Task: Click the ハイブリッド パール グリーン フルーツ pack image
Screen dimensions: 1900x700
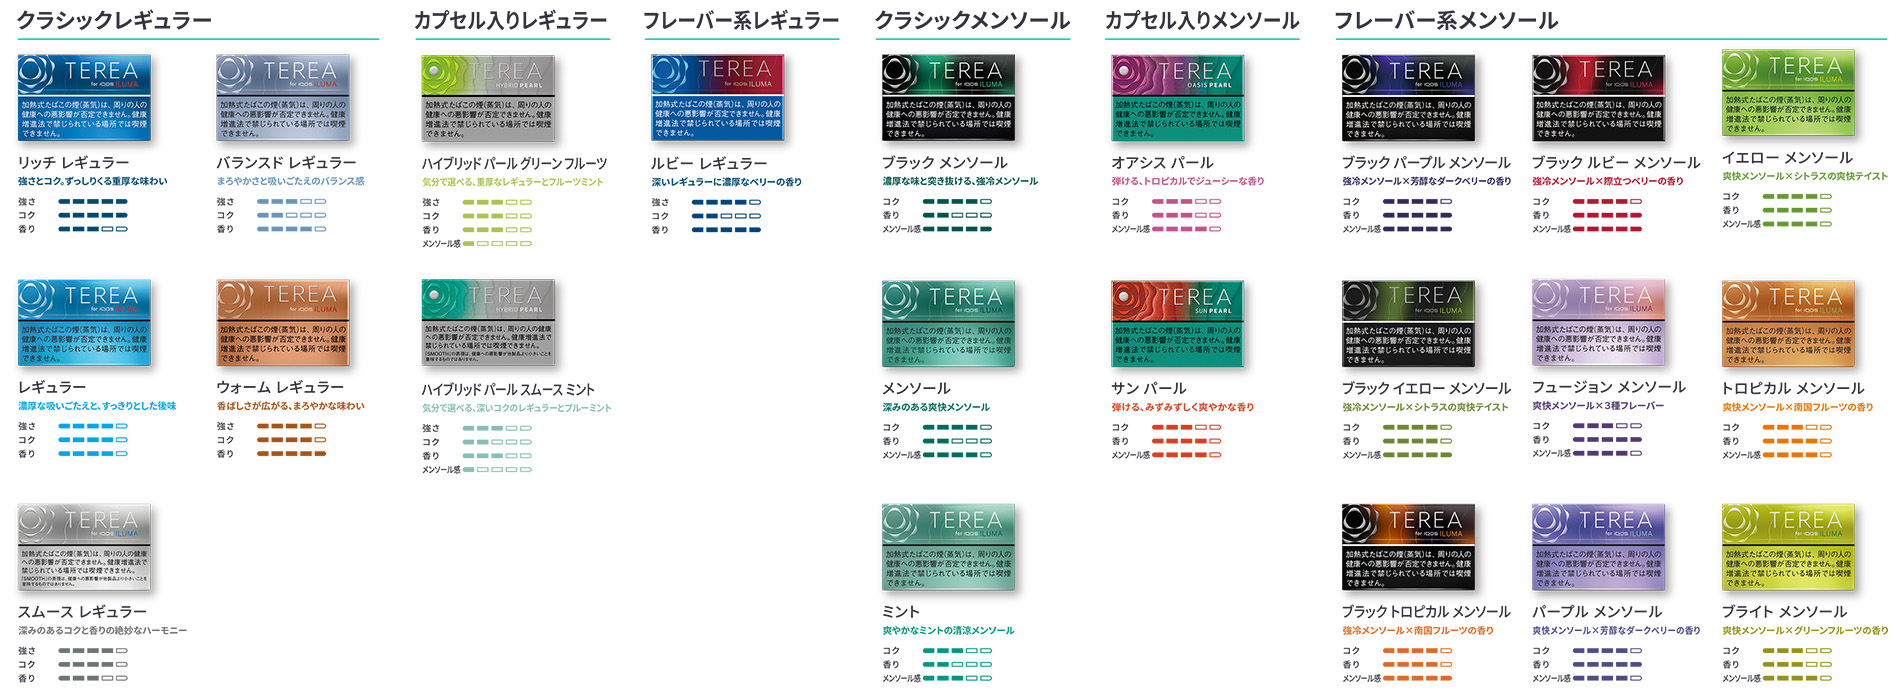Action: (x=488, y=98)
